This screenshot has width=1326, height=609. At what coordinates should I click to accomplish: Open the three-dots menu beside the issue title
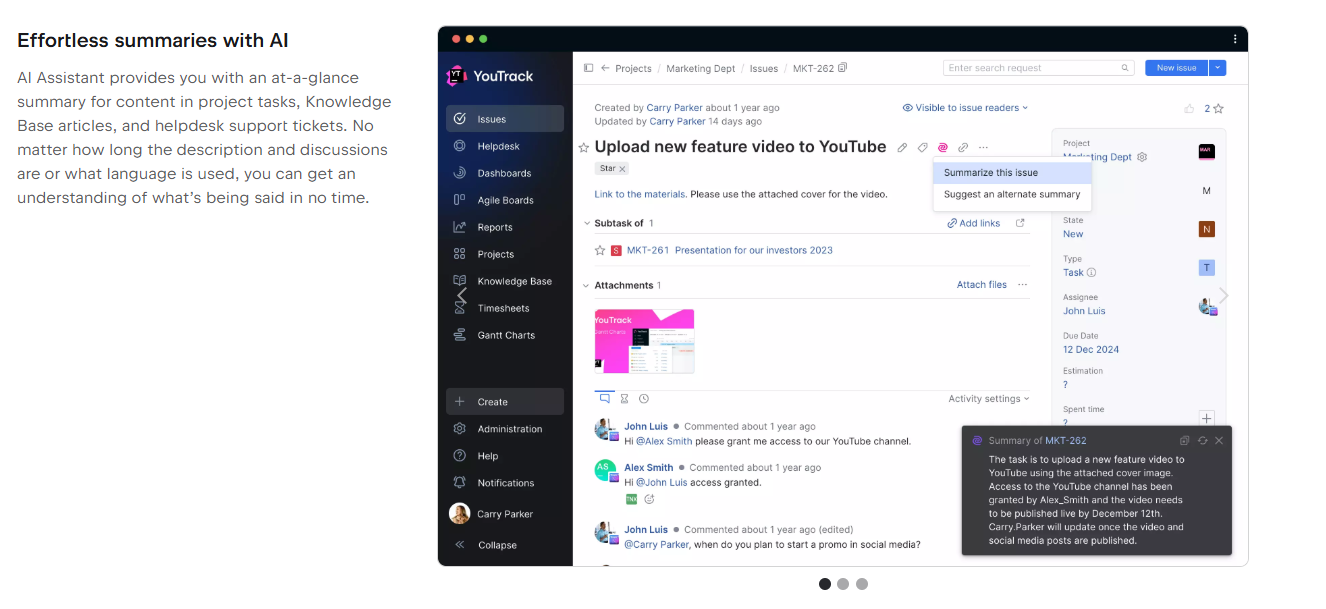click(983, 148)
